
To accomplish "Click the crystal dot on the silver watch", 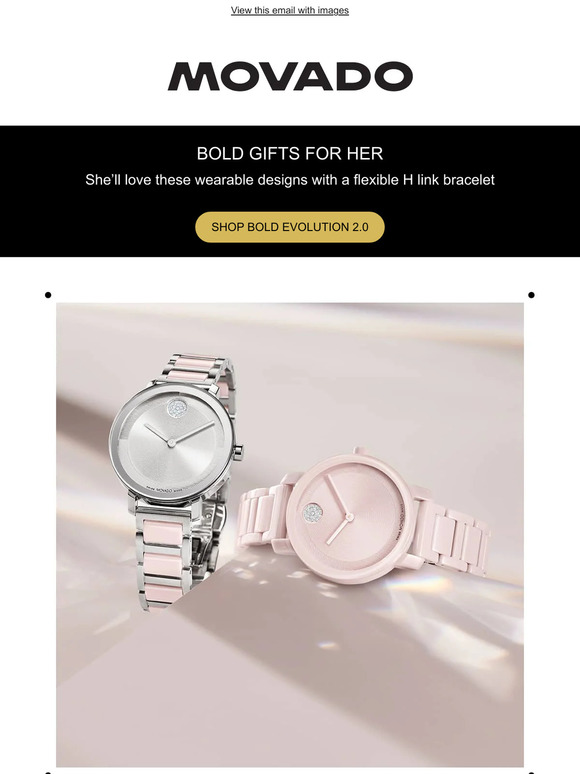I will coord(176,408).
